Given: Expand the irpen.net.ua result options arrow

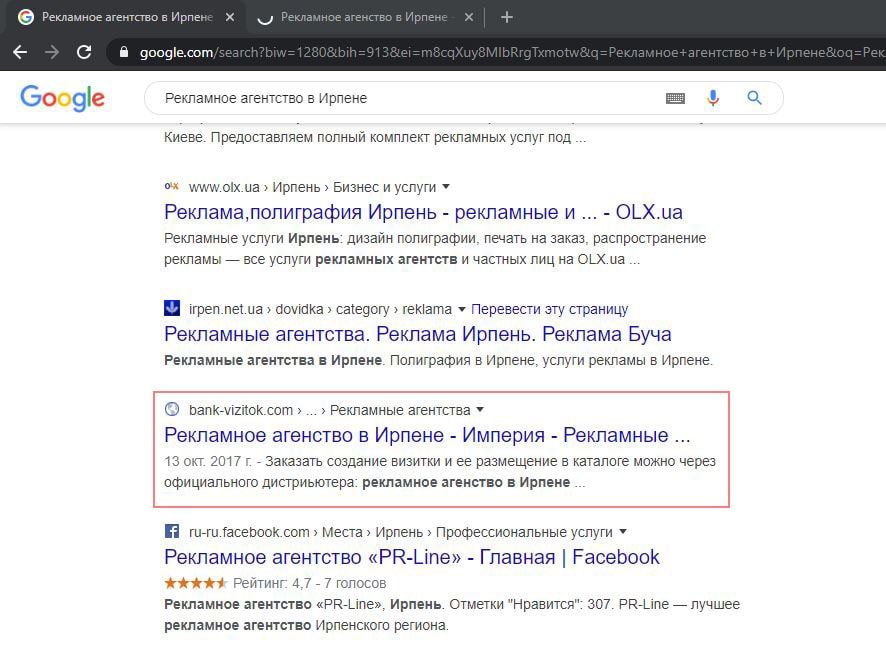Looking at the screenshot, I should (x=461, y=309).
